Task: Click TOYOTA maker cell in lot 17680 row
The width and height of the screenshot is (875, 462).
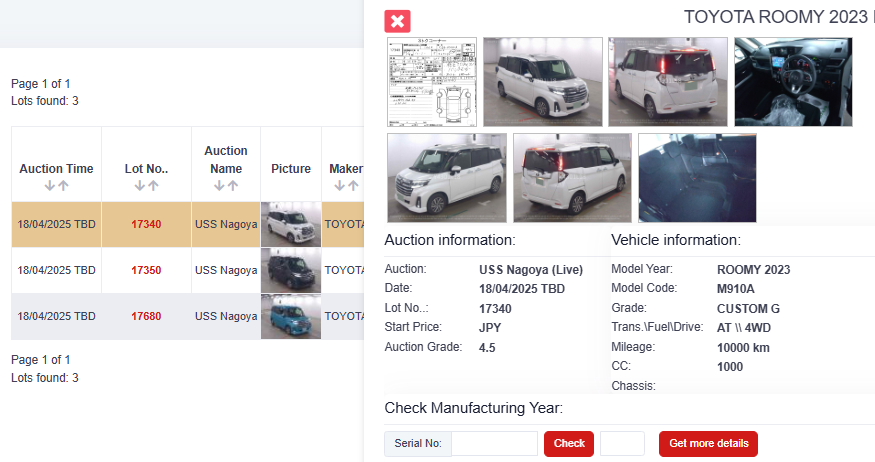Action: coord(344,316)
